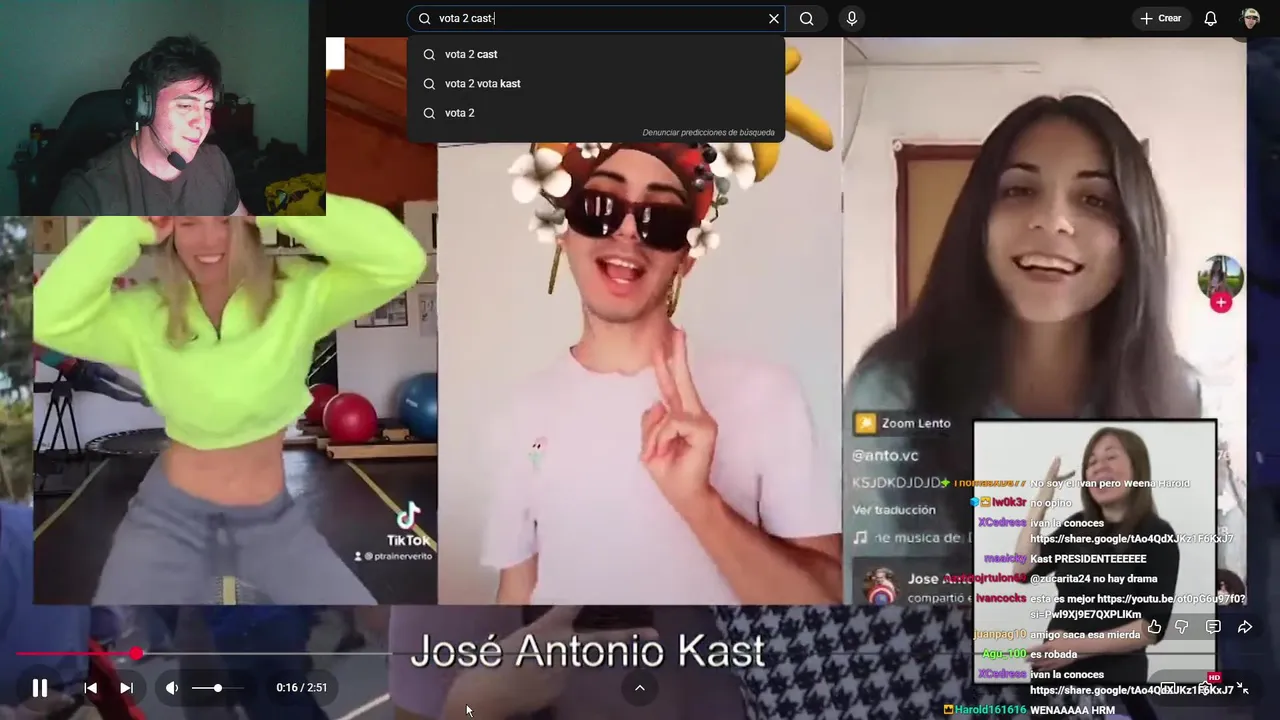This screenshot has height=720, width=1280.
Task: Click the pink plus follow badge
Action: 1221,303
